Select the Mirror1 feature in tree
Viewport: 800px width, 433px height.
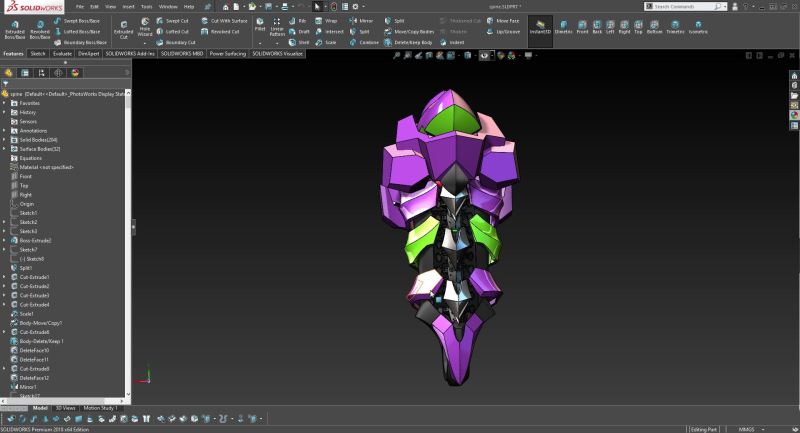click(23, 387)
